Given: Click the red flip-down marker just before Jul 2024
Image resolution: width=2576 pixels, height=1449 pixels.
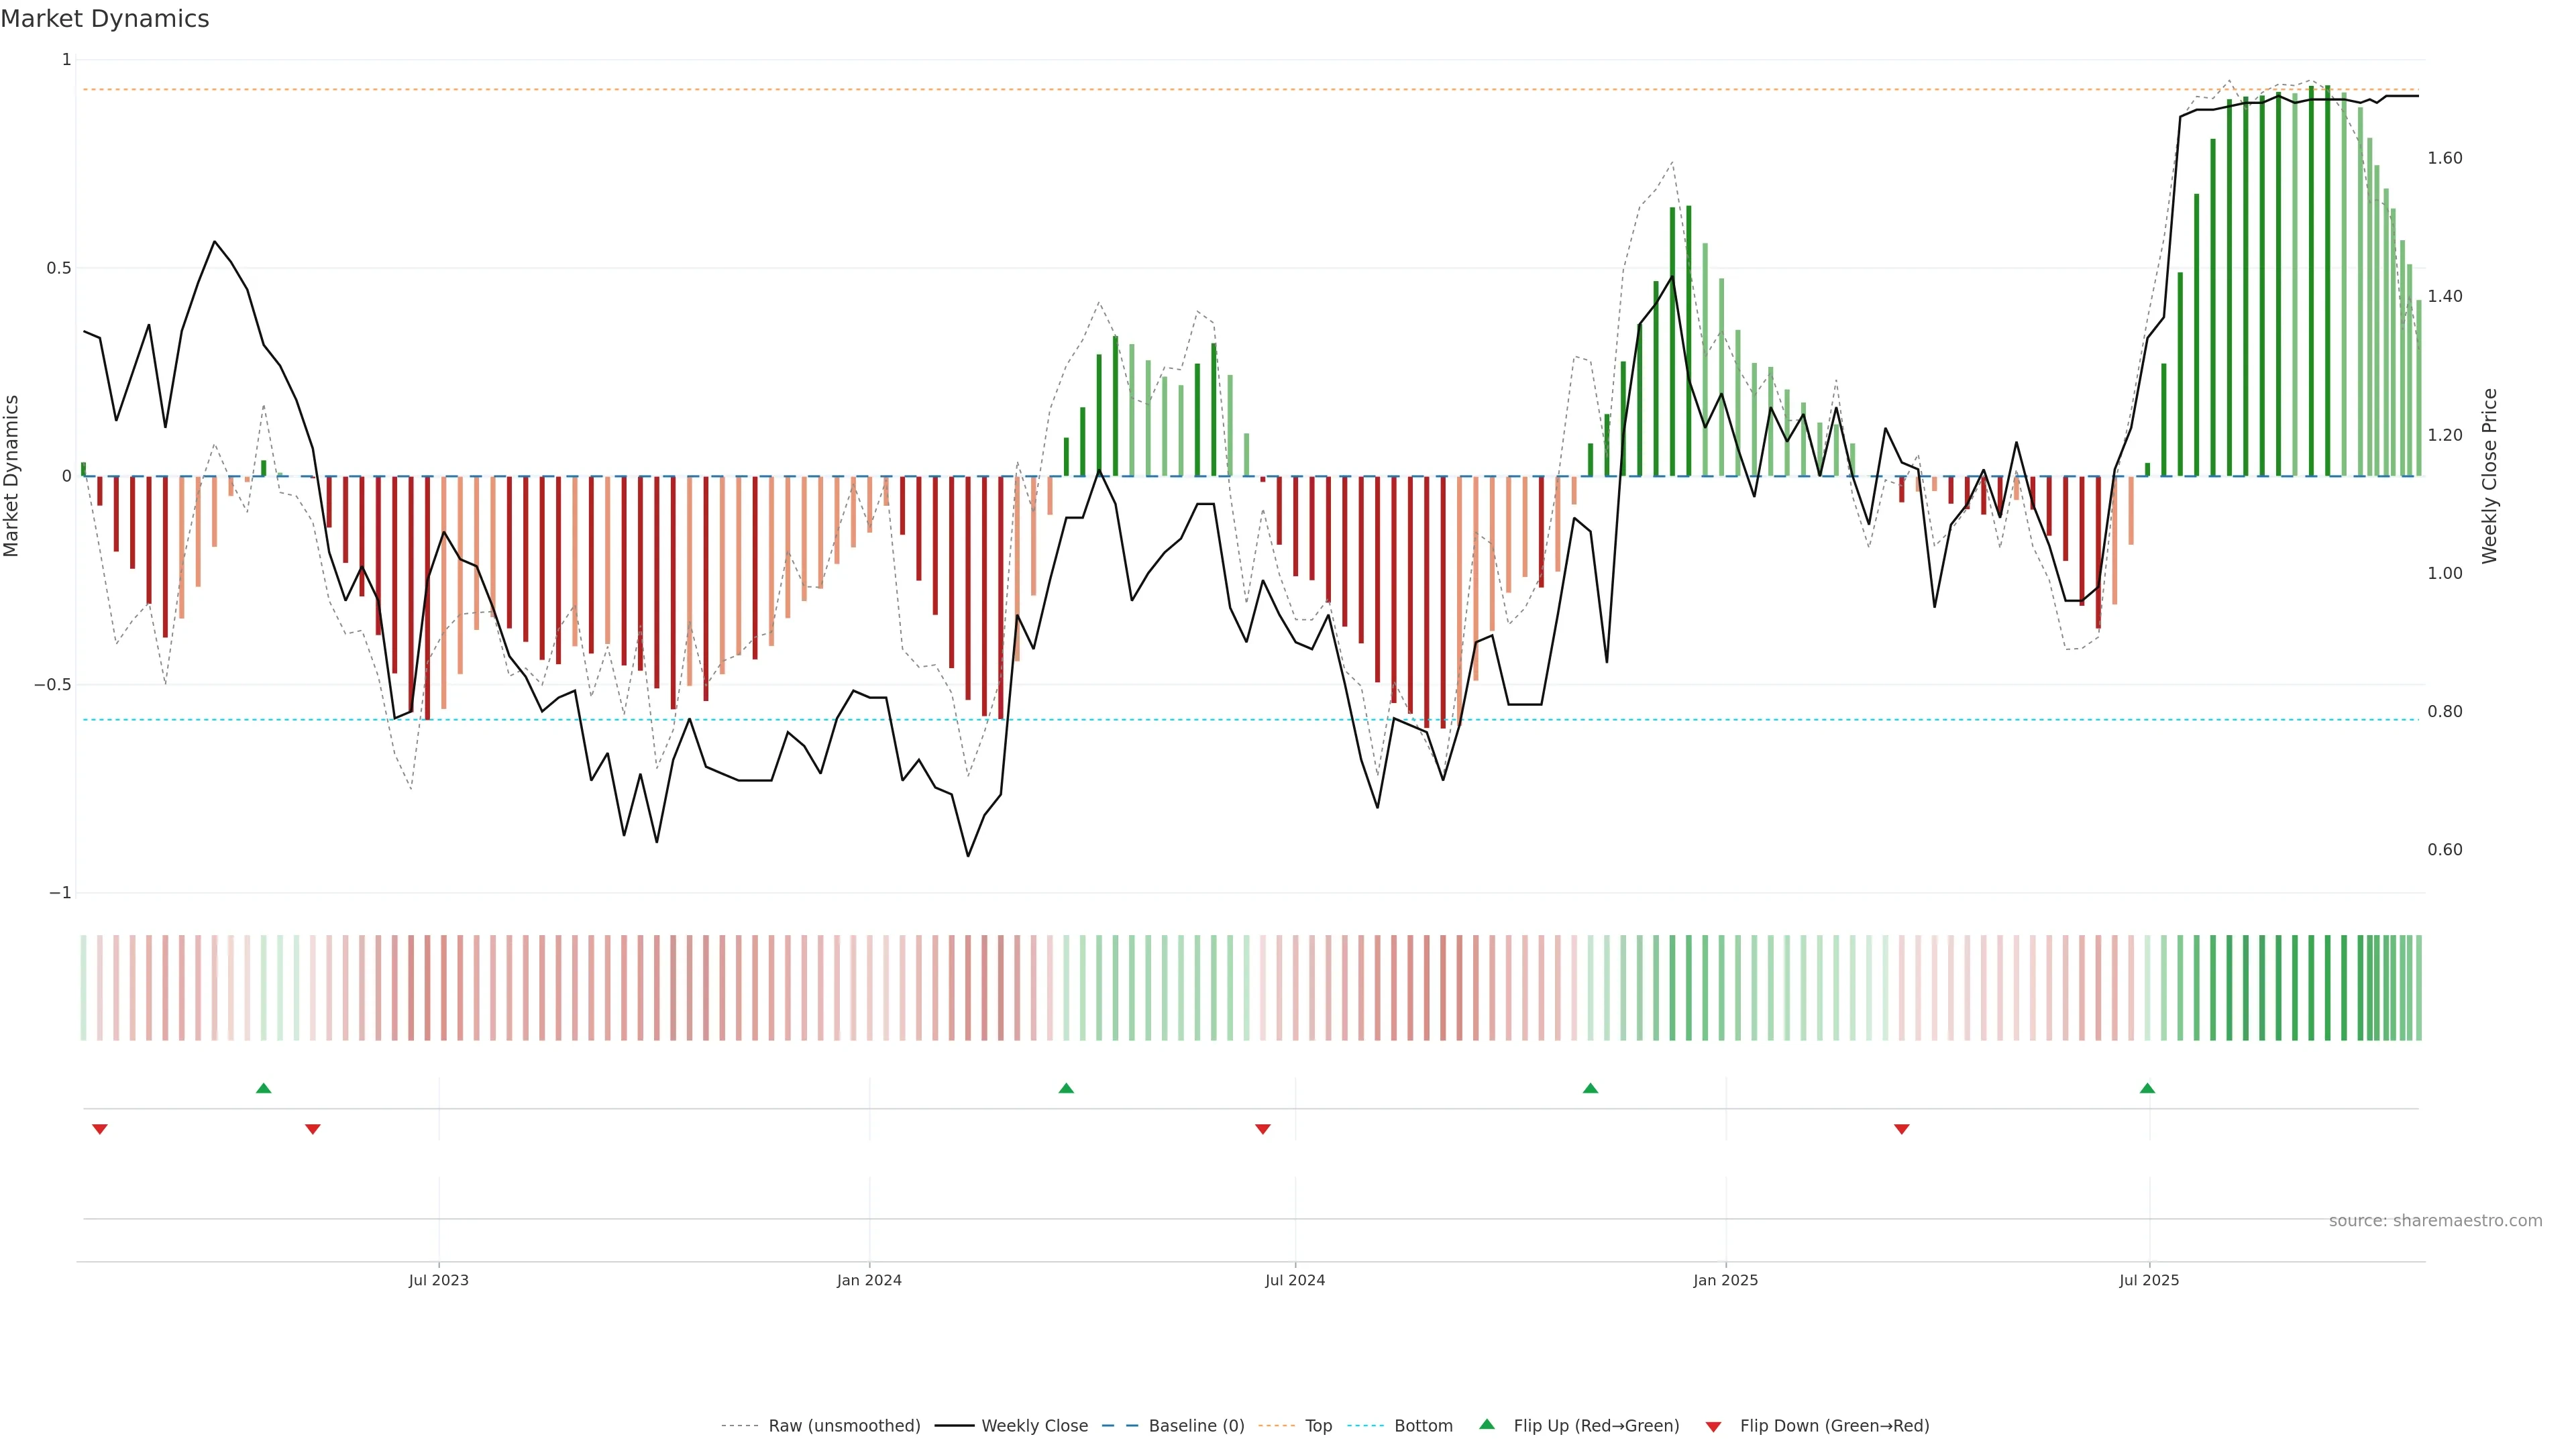Looking at the screenshot, I should pos(1263,1129).
